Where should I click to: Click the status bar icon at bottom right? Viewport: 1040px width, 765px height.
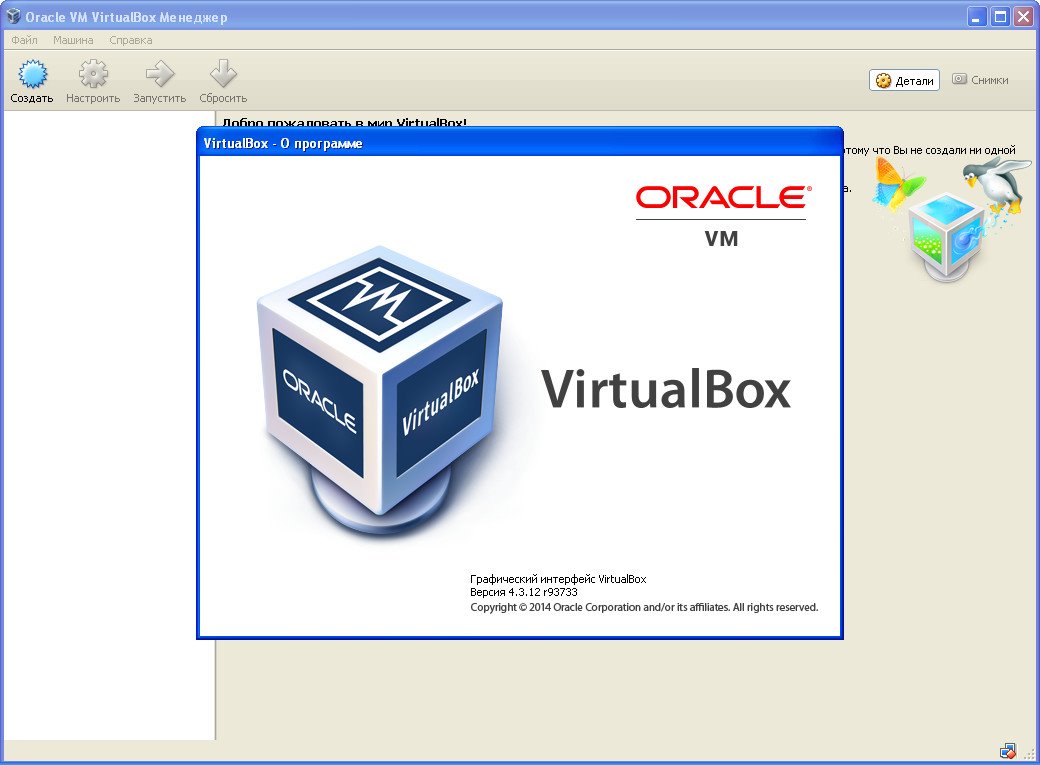(x=1007, y=751)
